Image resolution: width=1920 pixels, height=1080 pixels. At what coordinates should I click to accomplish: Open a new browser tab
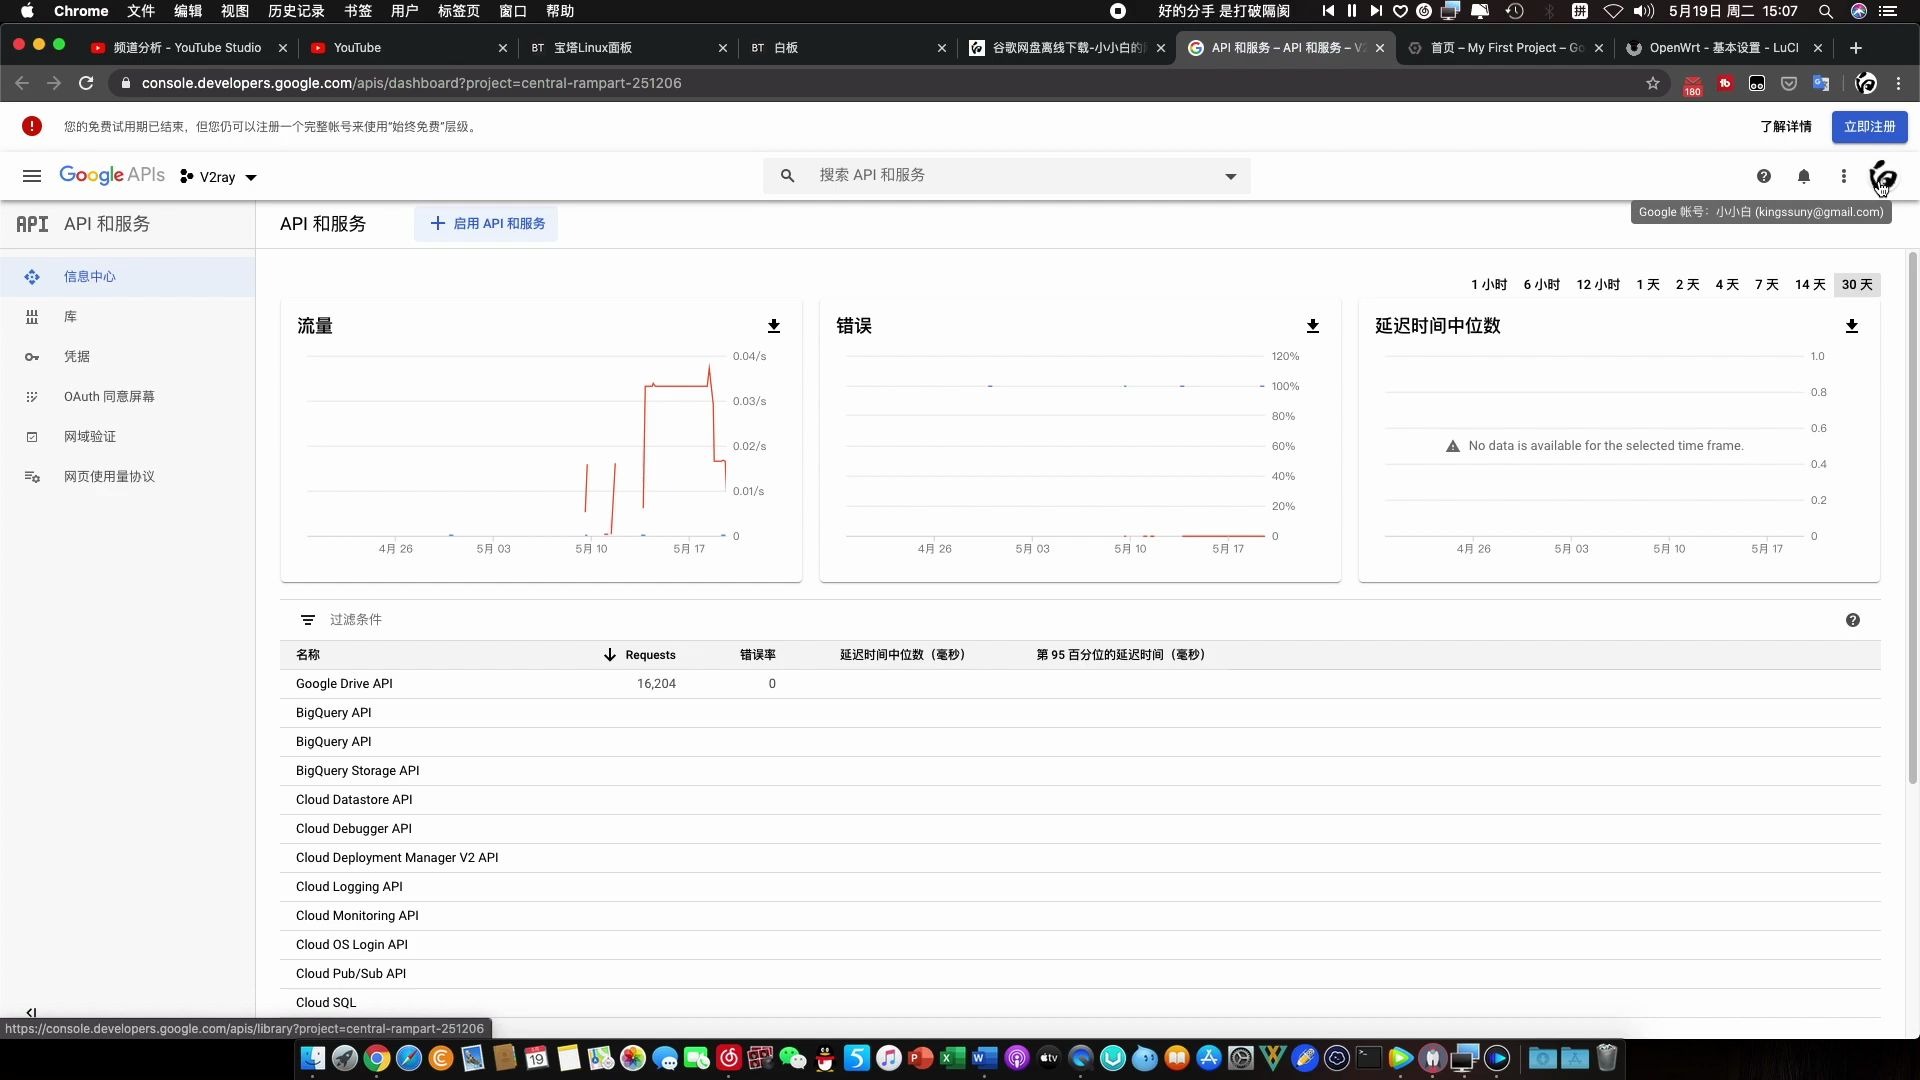click(x=1856, y=47)
